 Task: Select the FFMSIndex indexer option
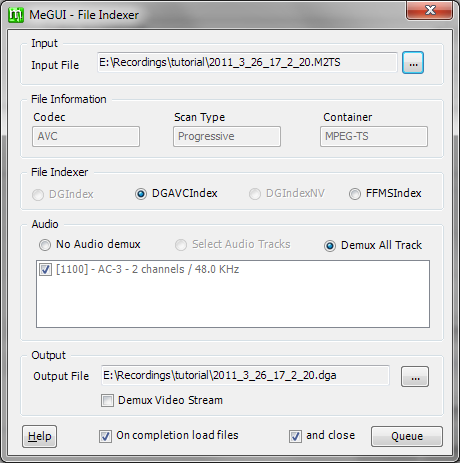point(355,194)
